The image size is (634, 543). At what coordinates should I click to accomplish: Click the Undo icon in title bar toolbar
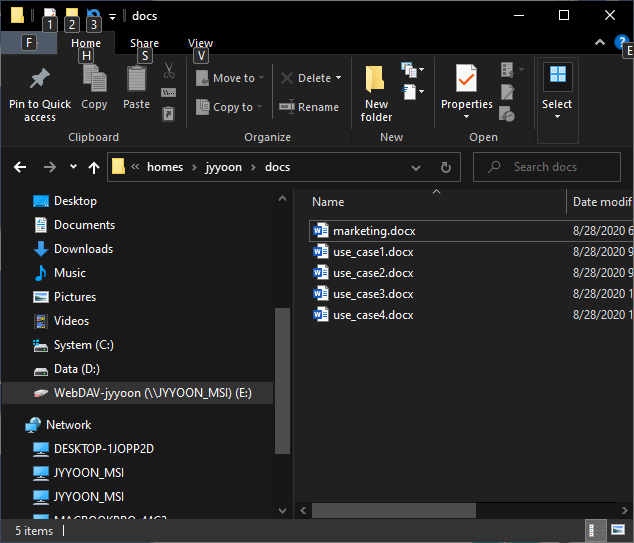click(93, 14)
